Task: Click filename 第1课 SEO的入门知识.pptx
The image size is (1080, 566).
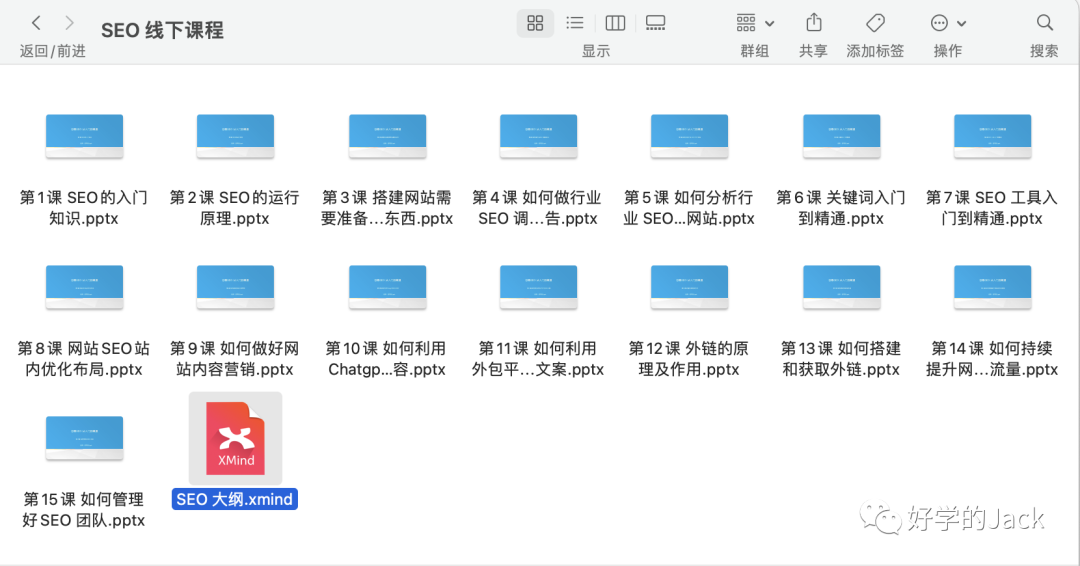Action: click(x=84, y=208)
